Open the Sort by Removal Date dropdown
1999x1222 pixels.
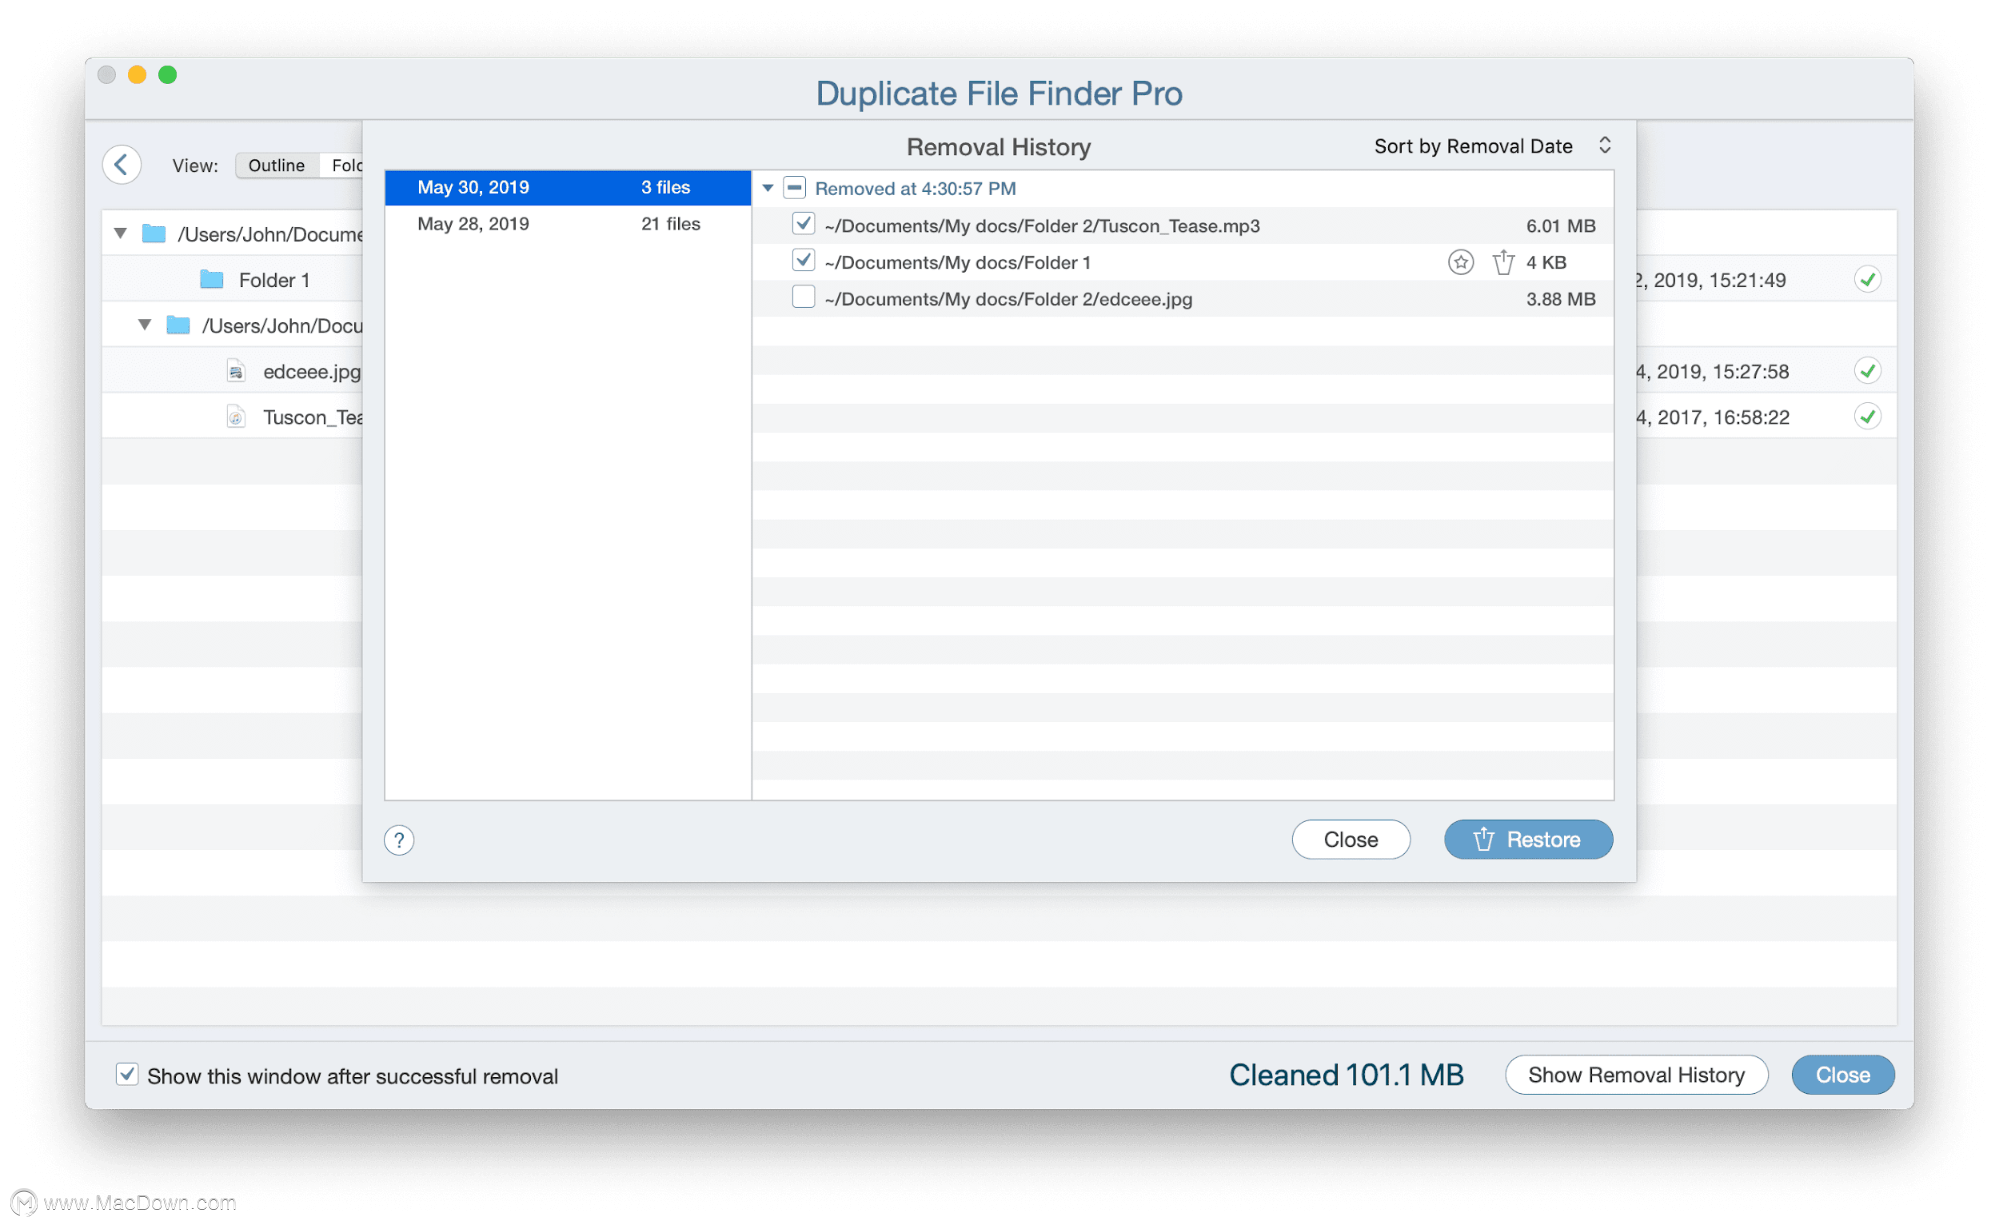point(1492,146)
